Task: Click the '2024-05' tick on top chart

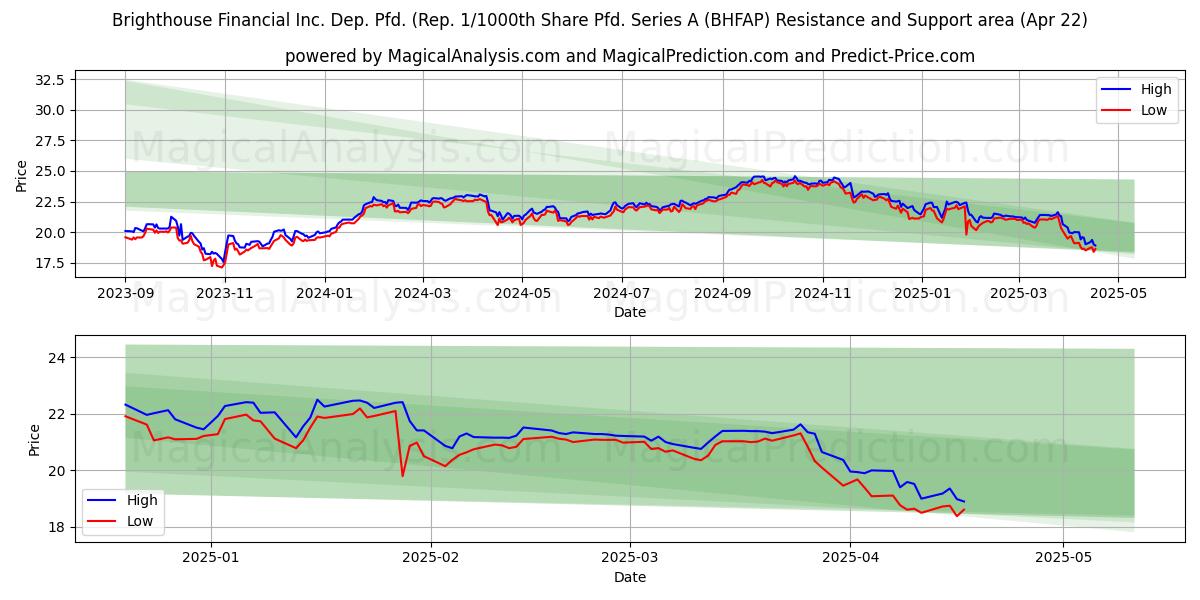Action: 521,293
